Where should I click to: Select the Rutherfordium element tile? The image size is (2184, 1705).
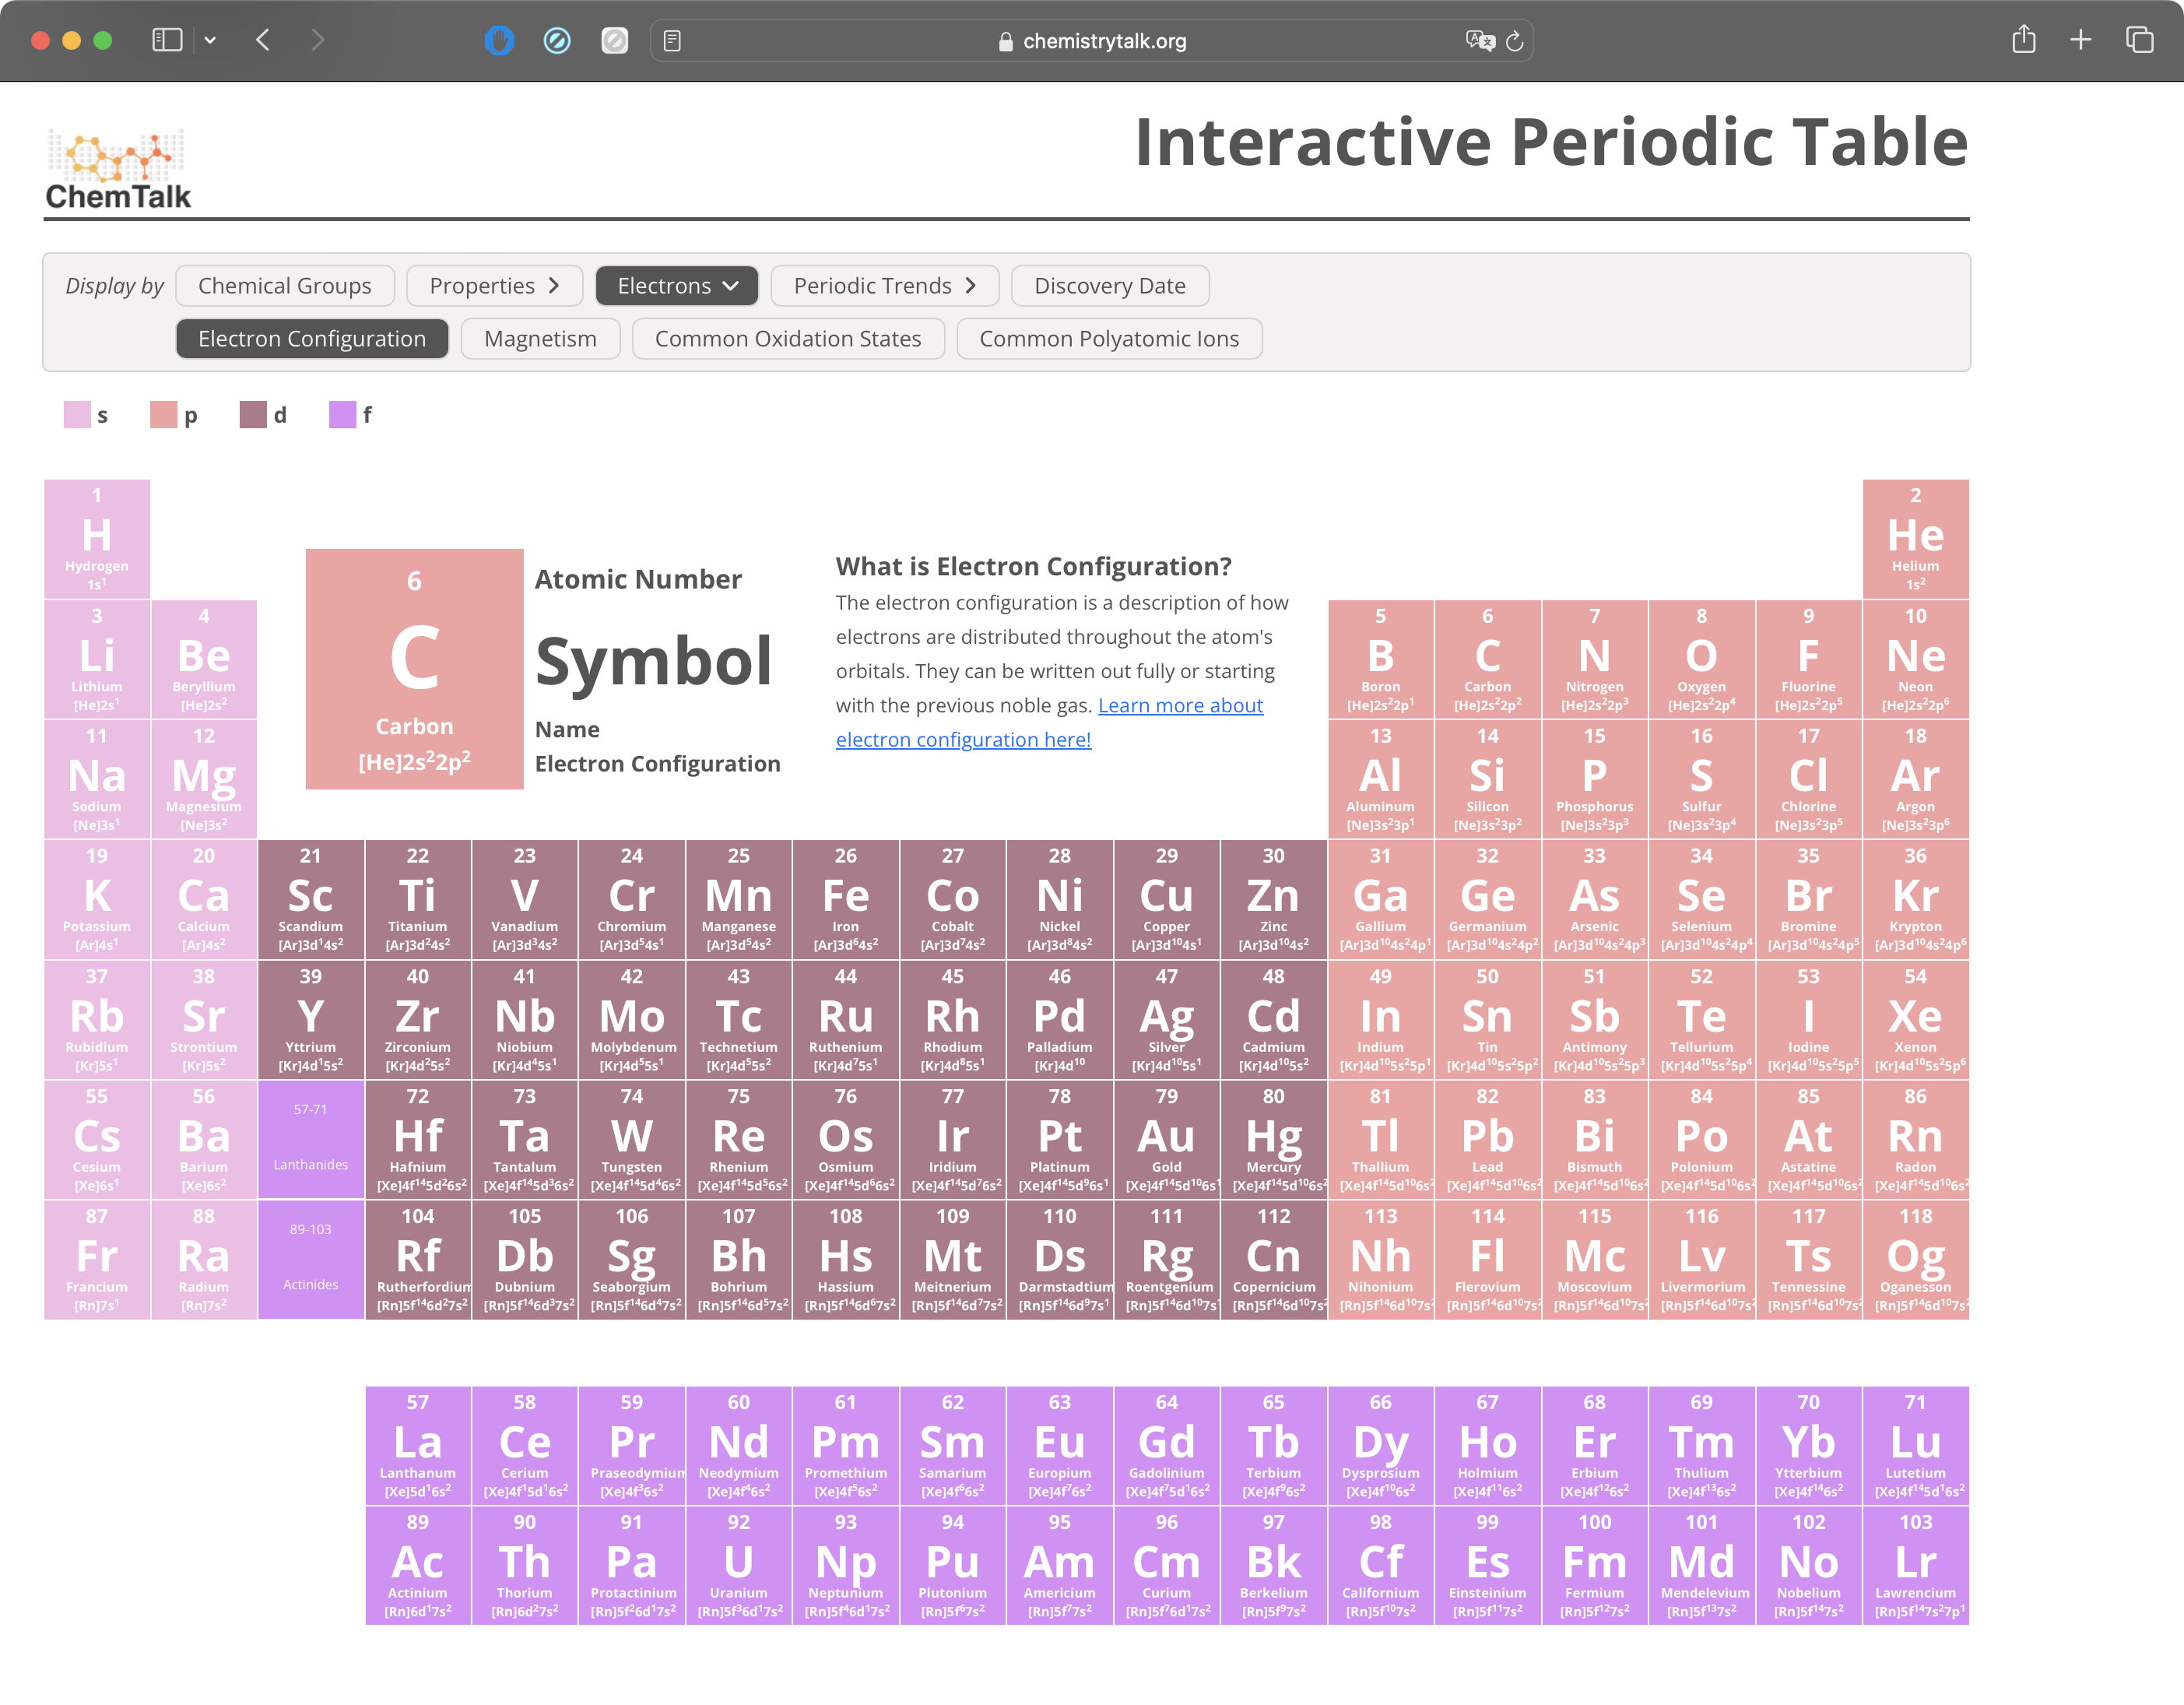(418, 1259)
